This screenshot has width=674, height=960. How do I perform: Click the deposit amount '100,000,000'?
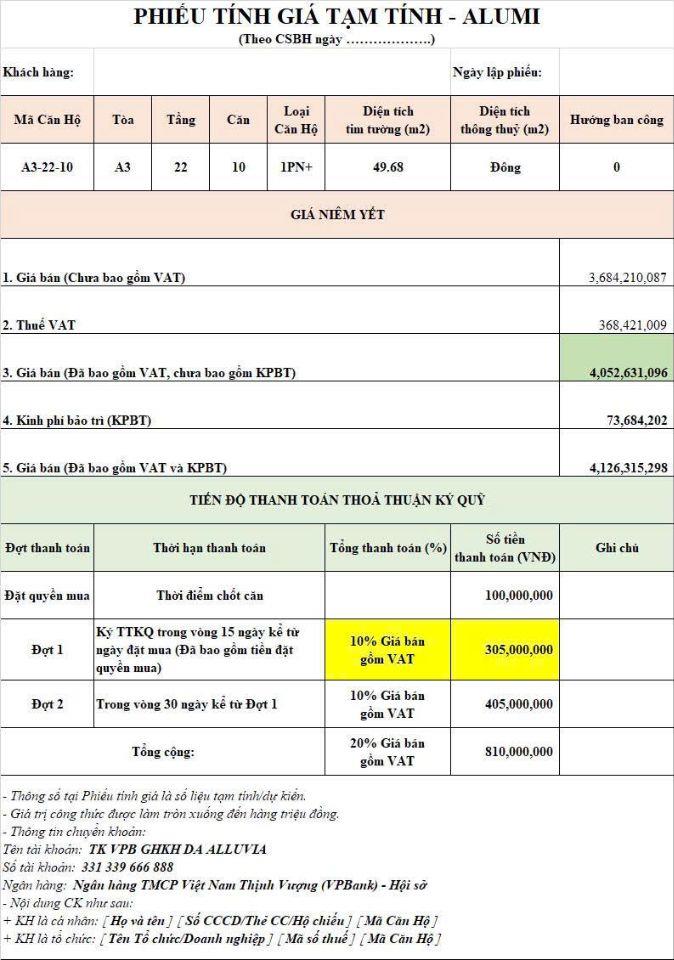[519, 595]
